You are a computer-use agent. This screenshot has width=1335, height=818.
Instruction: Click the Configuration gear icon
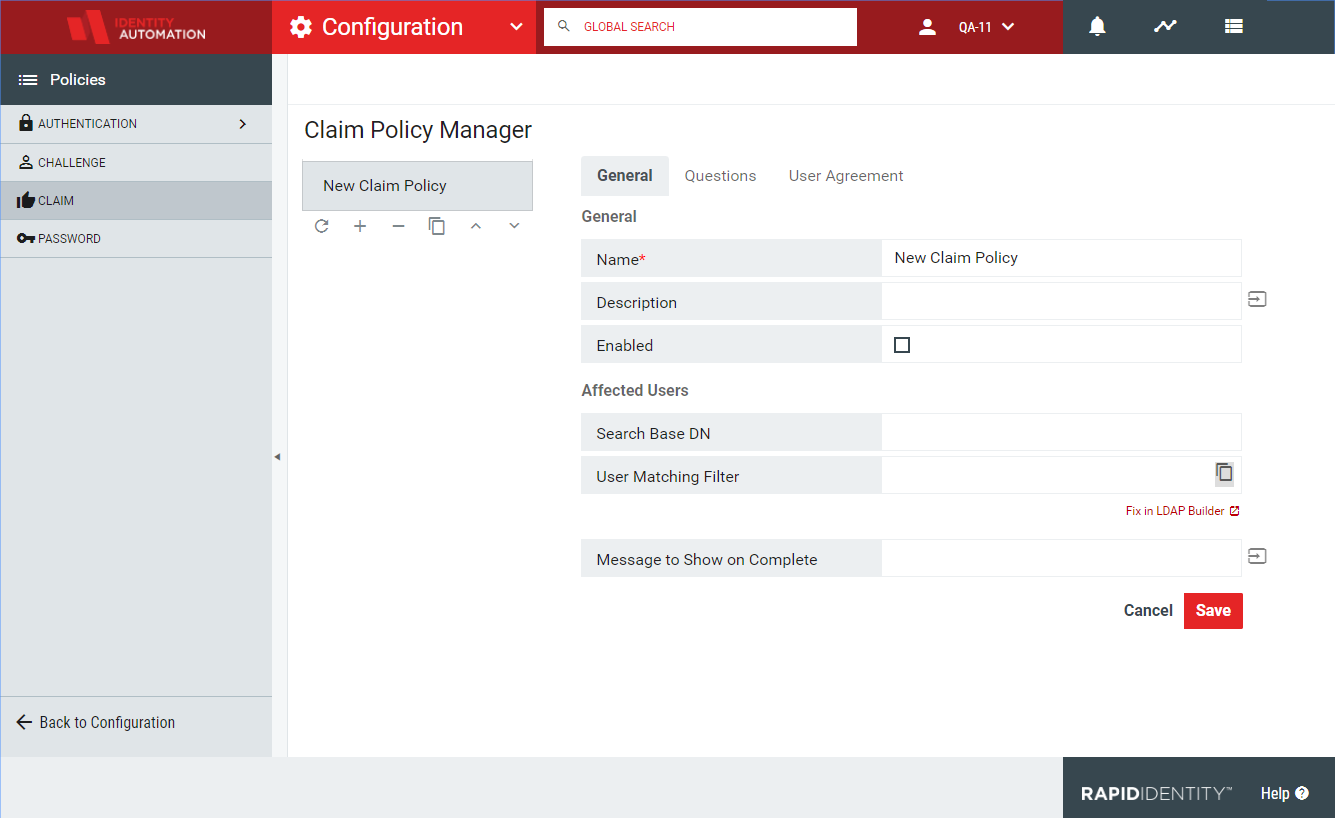(x=301, y=27)
